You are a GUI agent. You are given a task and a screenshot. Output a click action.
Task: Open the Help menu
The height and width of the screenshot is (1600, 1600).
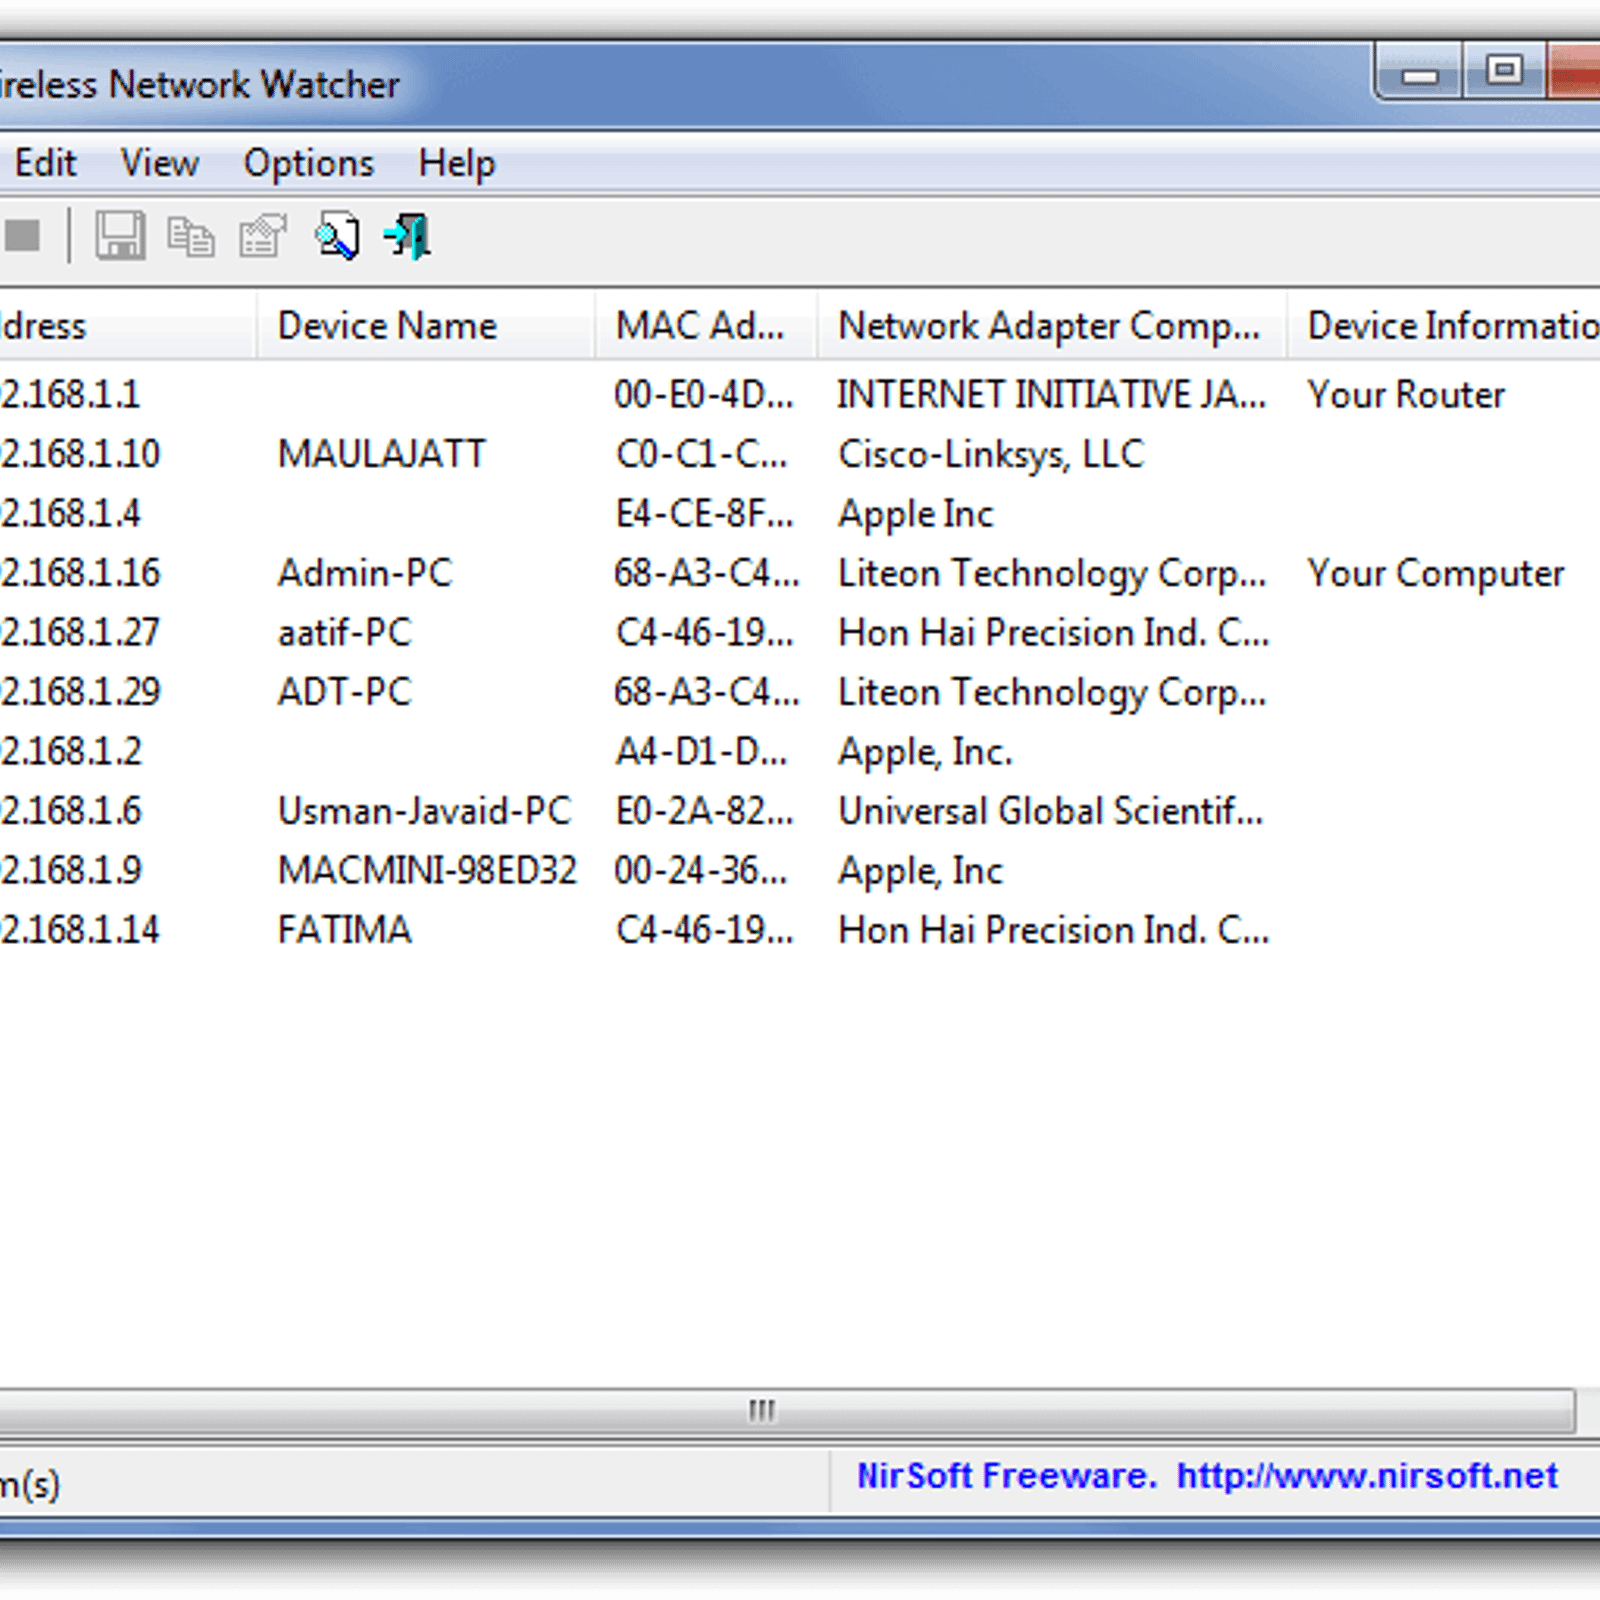[456, 163]
